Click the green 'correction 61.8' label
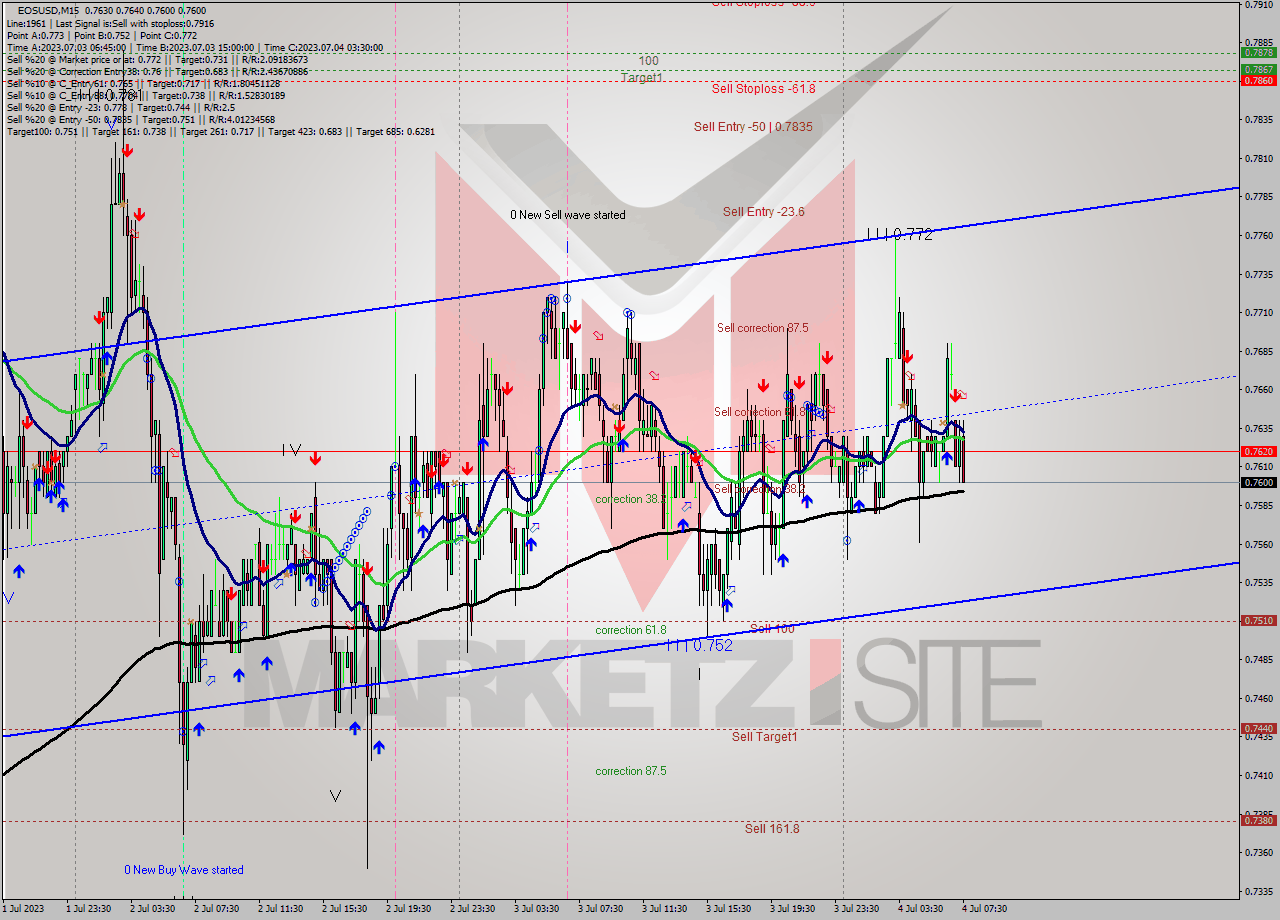Image resolution: width=1280 pixels, height=920 pixels. (630, 630)
